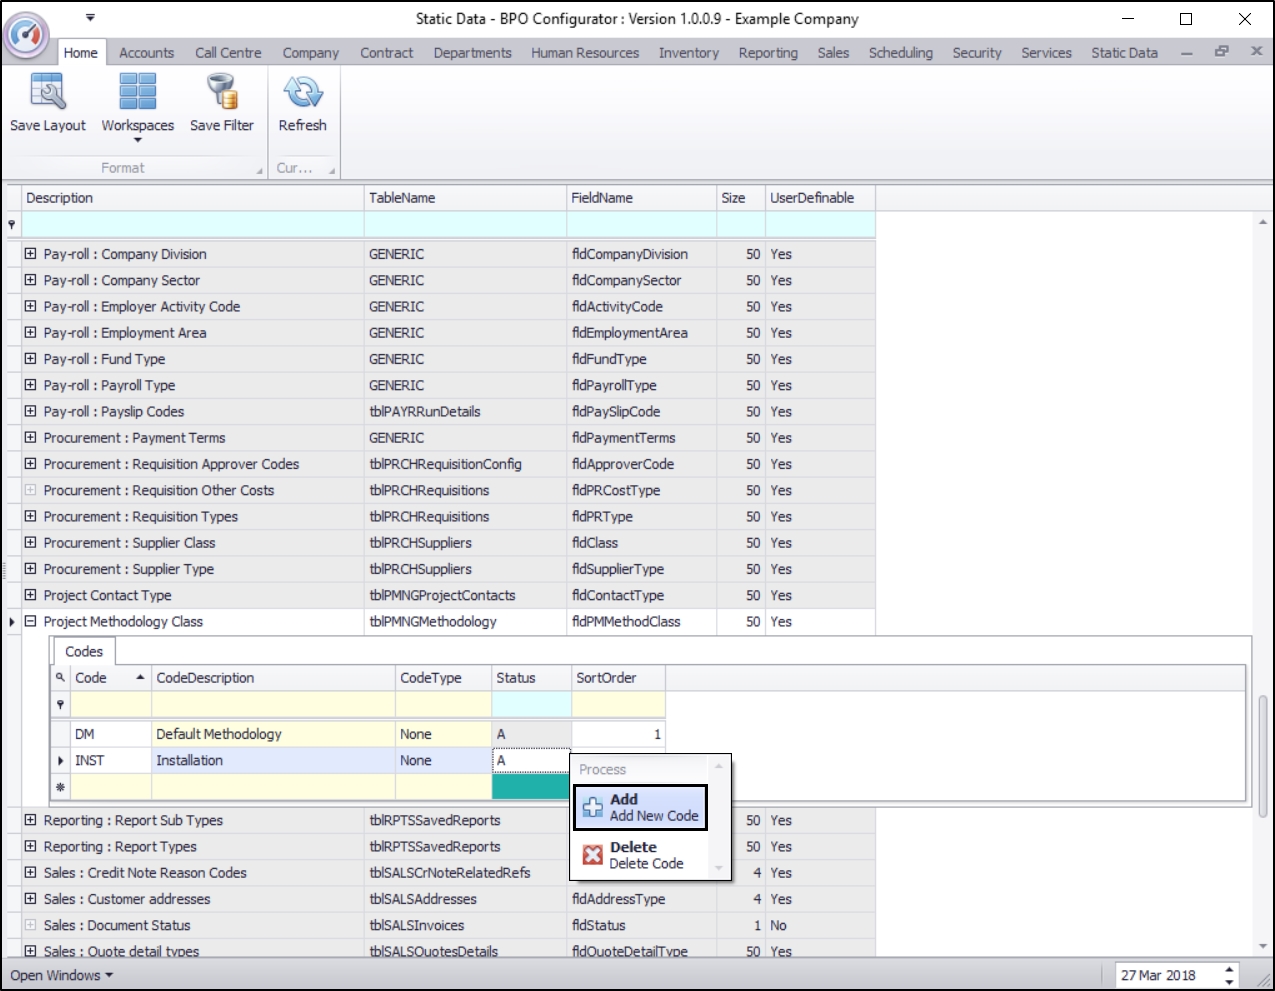Open the Static Data ribbon tab

pyautogui.click(x=1124, y=53)
